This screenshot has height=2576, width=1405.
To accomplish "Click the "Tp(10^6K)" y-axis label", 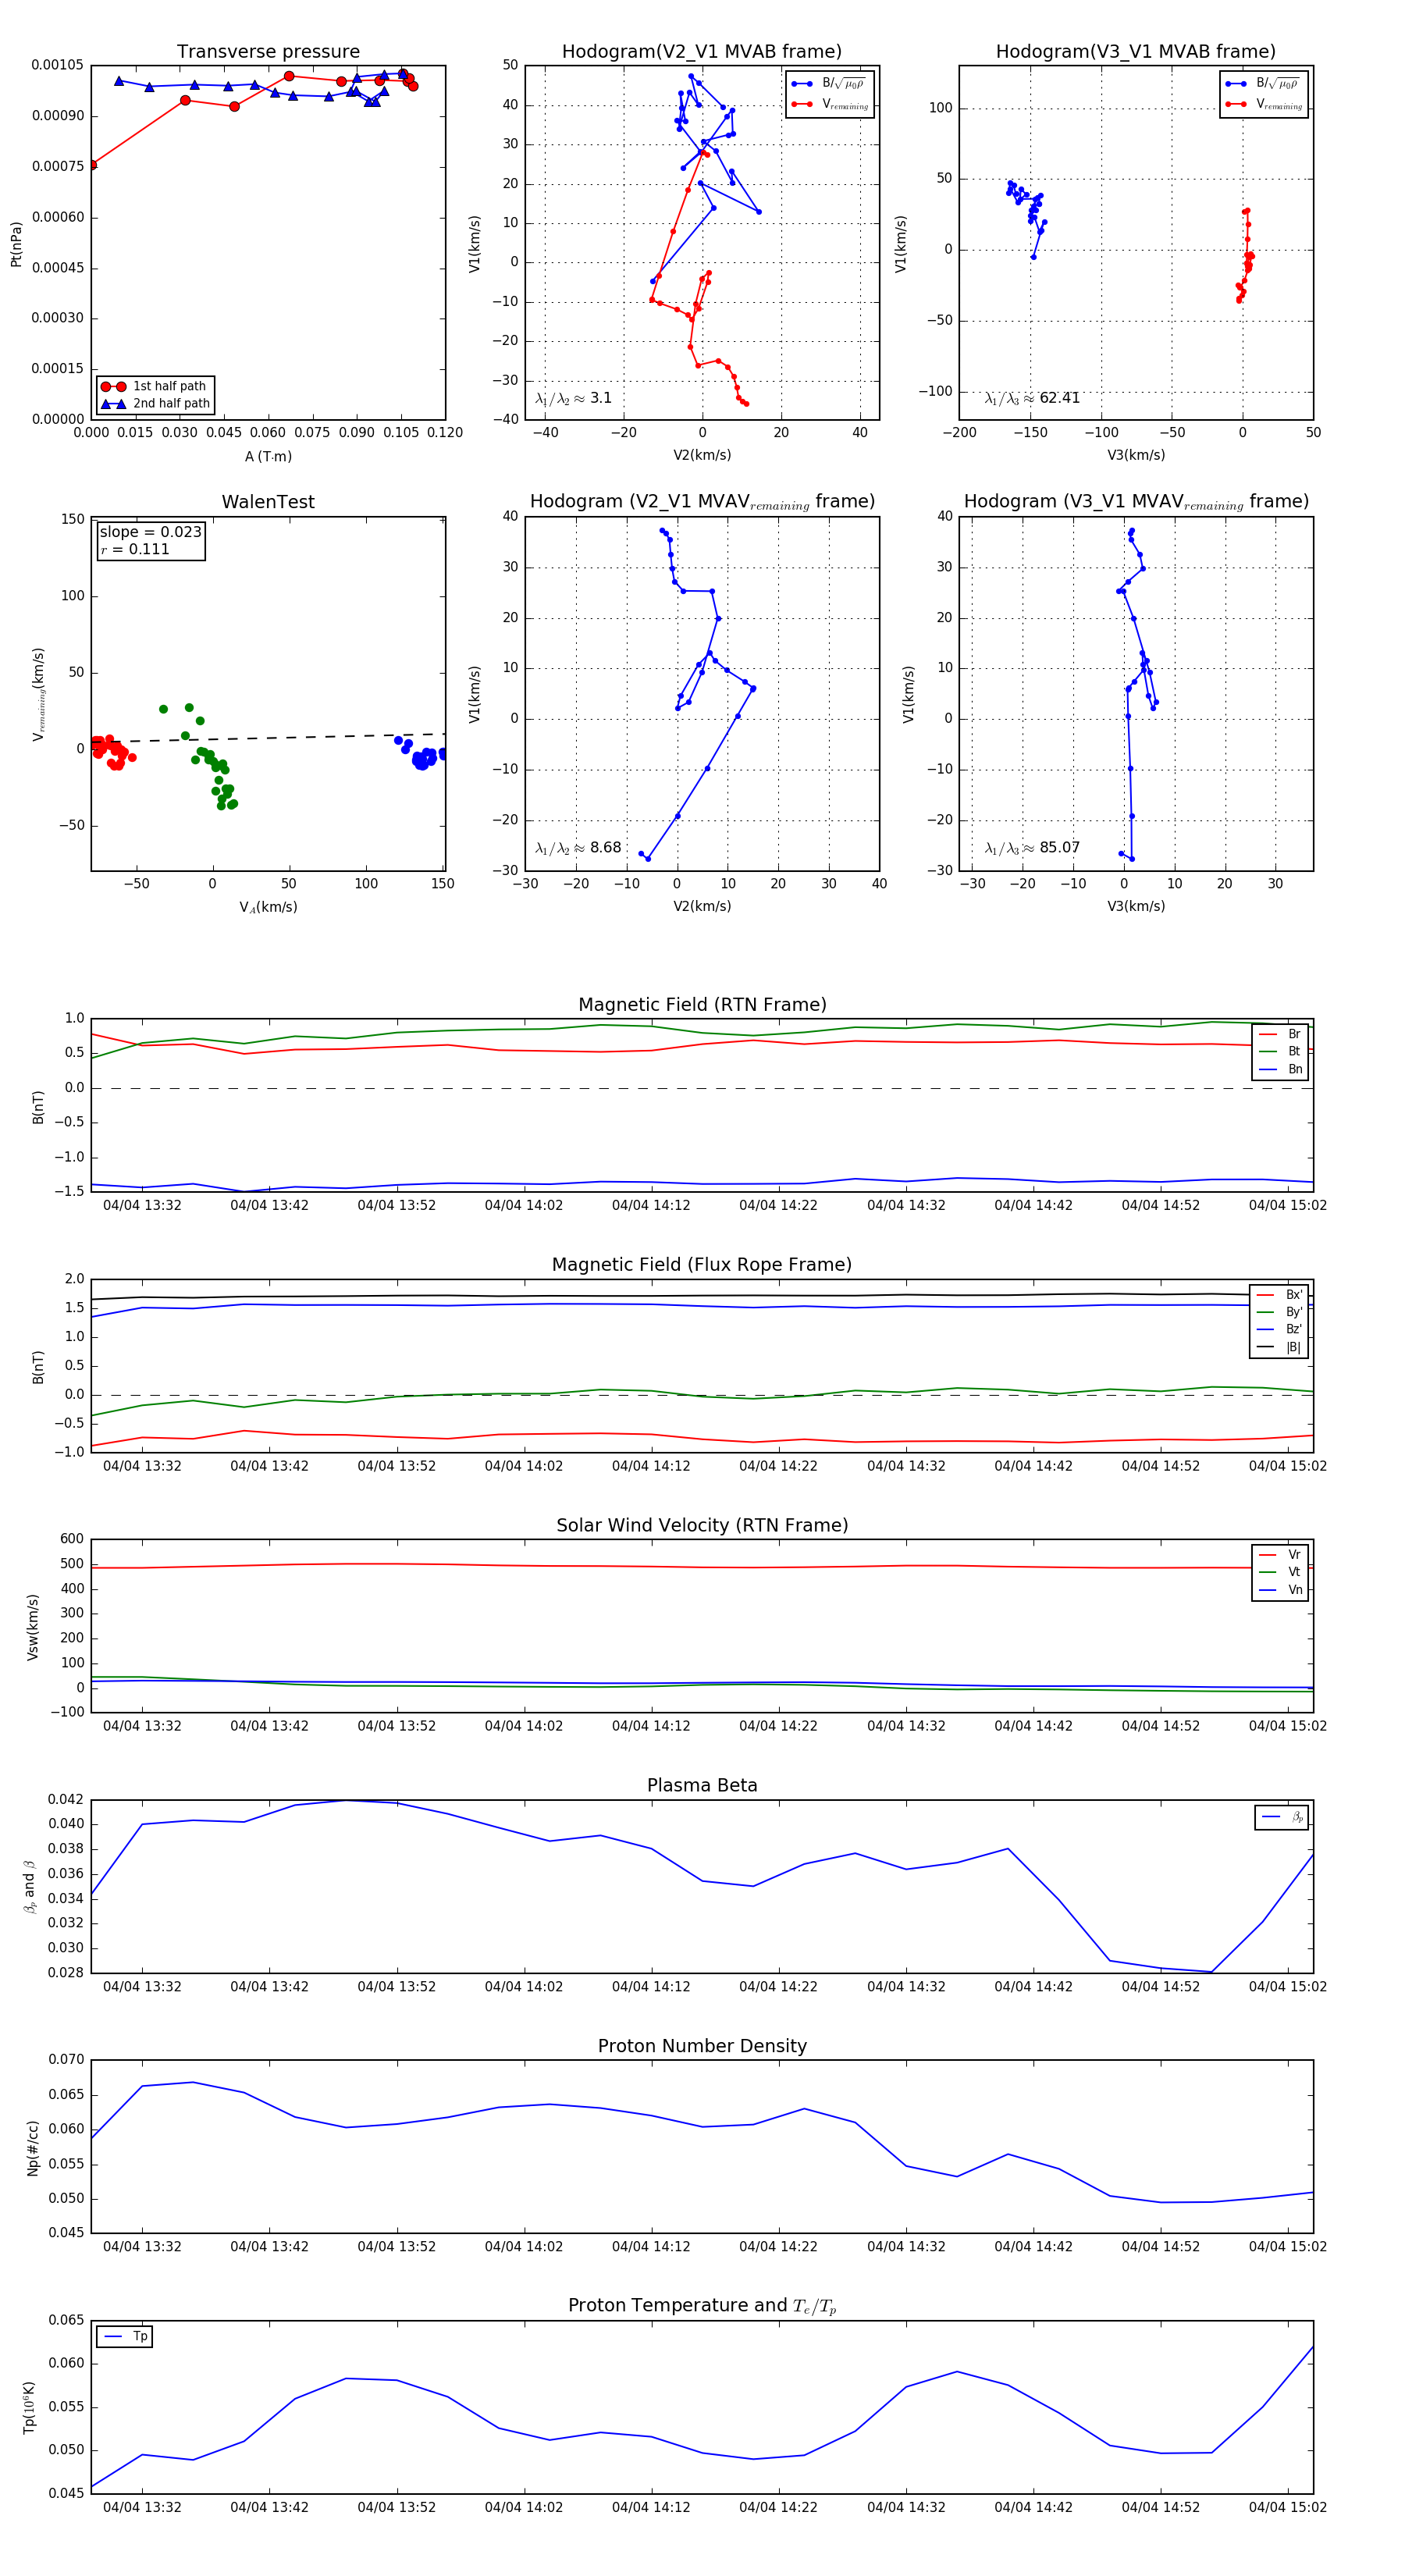I will click(30, 2408).
